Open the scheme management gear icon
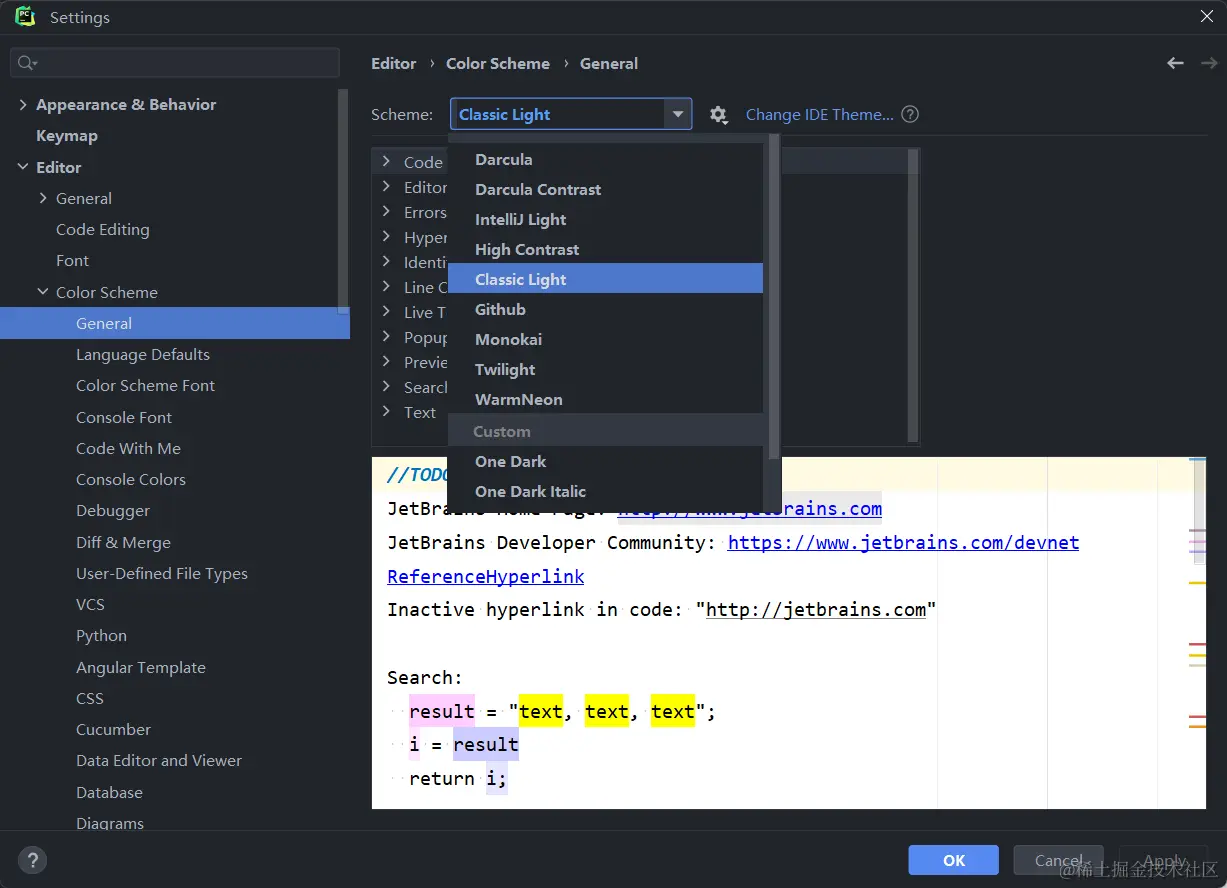1227x888 pixels. click(718, 114)
